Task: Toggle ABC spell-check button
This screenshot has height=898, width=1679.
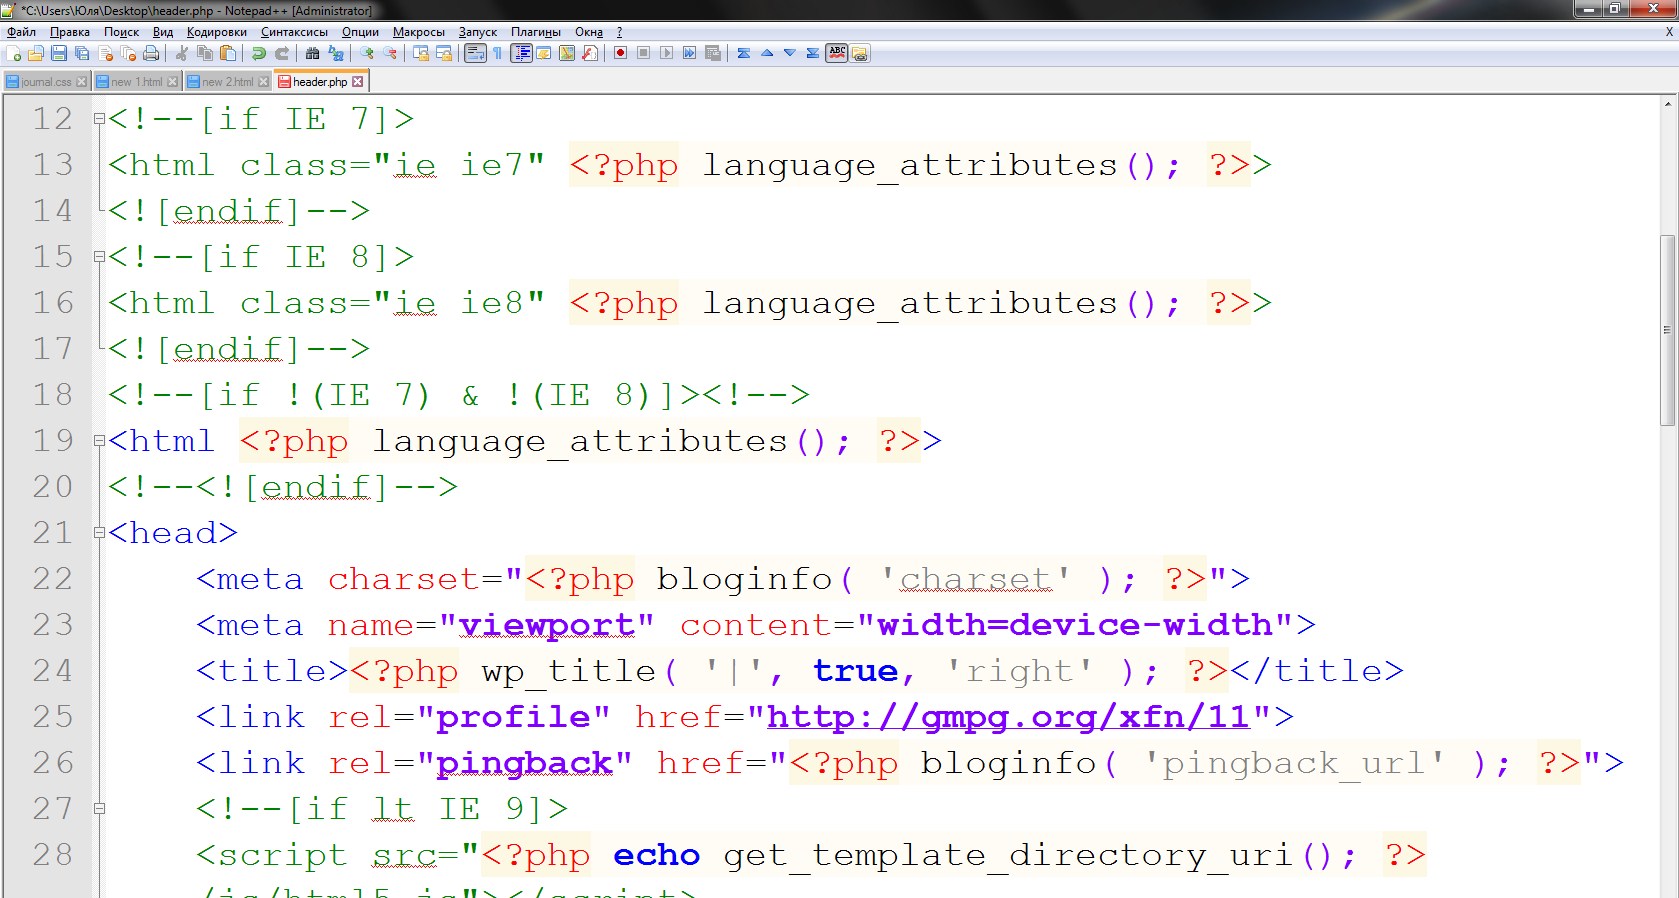Action: click(x=837, y=53)
